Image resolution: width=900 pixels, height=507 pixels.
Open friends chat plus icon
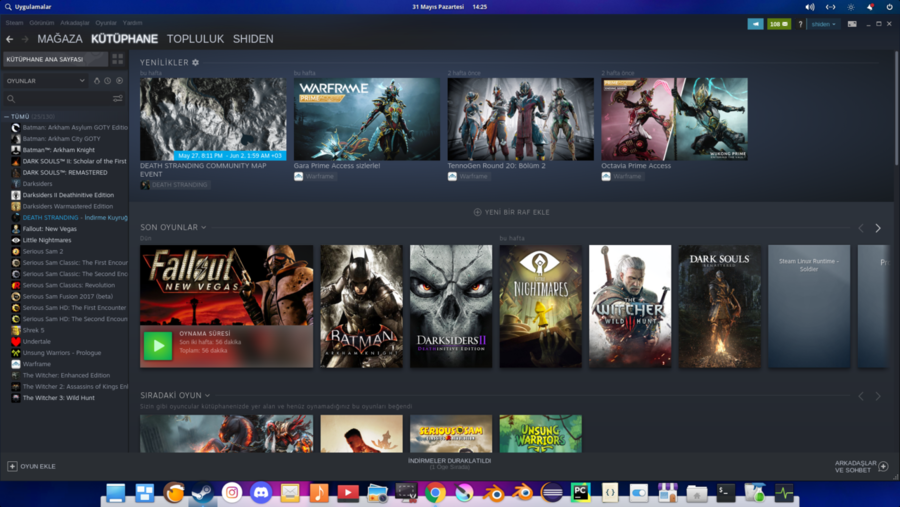tap(883, 466)
